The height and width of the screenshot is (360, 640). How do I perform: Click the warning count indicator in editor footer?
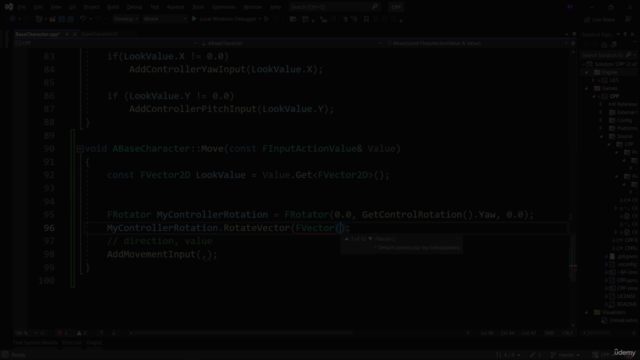[x=82, y=333]
